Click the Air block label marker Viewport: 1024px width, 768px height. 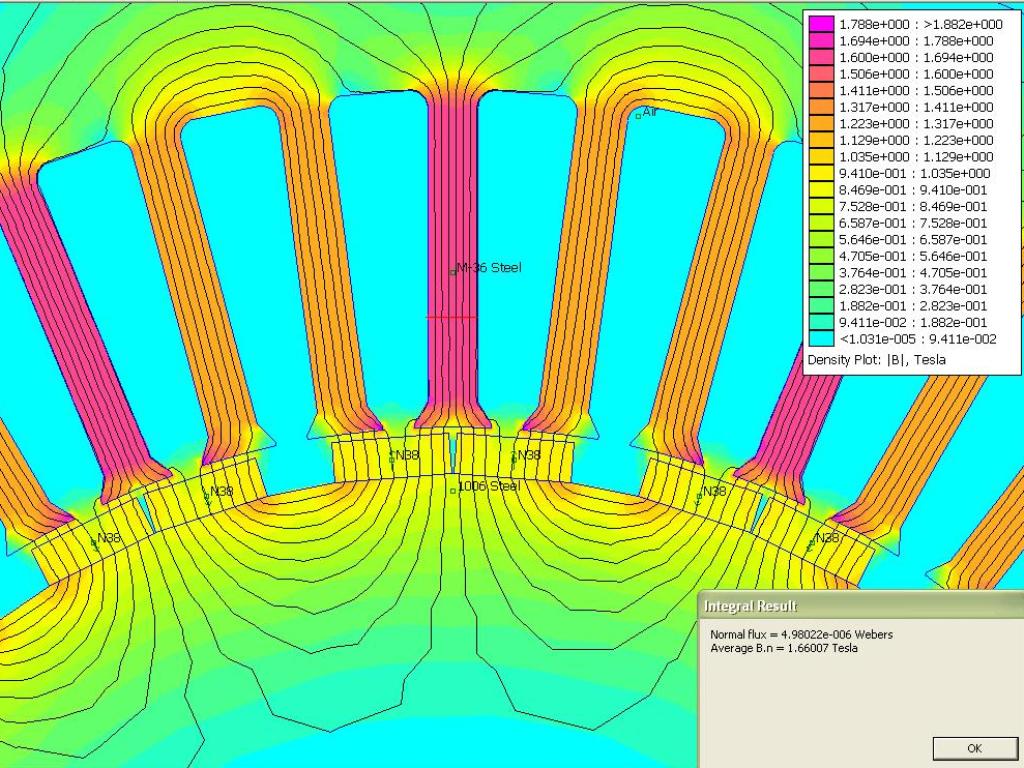tap(638, 116)
